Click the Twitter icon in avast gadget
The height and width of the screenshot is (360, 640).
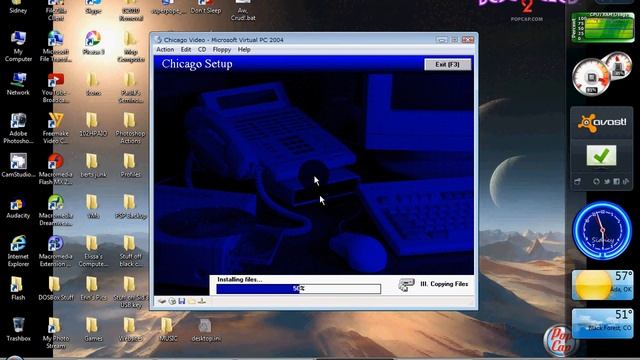click(x=607, y=181)
